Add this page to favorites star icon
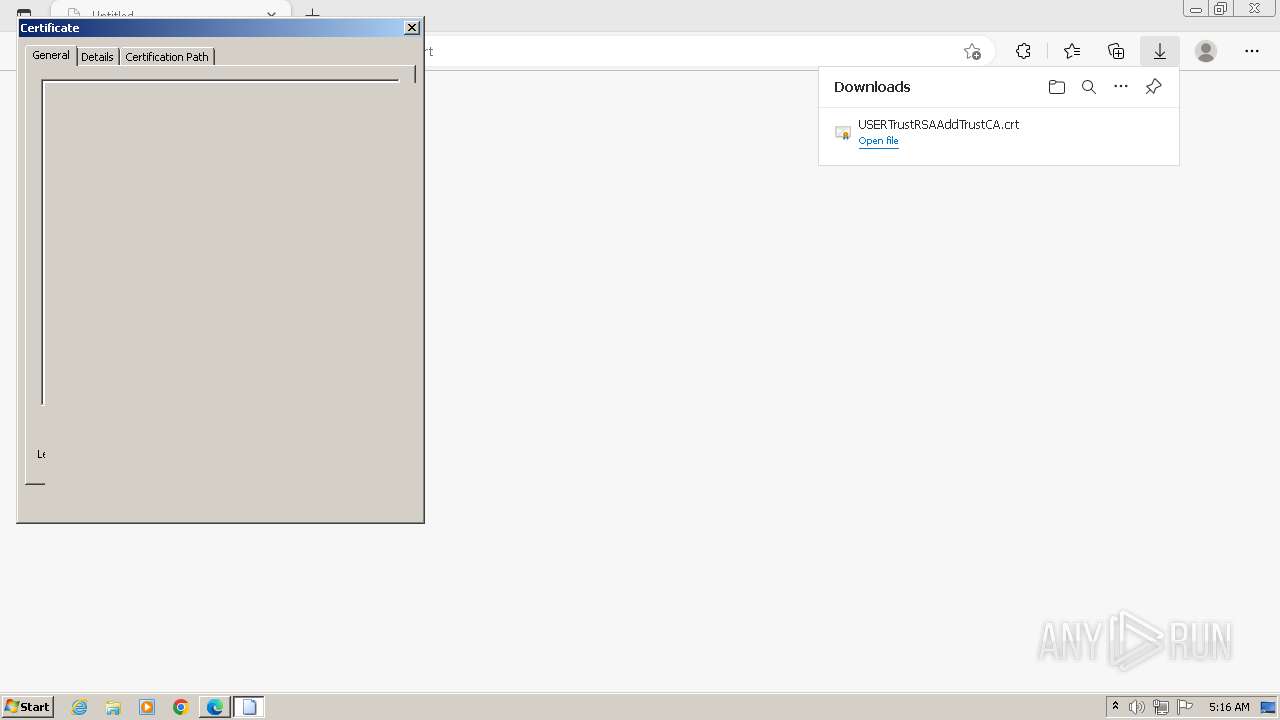This screenshot has height=720, width=1280. click(972, 51)
